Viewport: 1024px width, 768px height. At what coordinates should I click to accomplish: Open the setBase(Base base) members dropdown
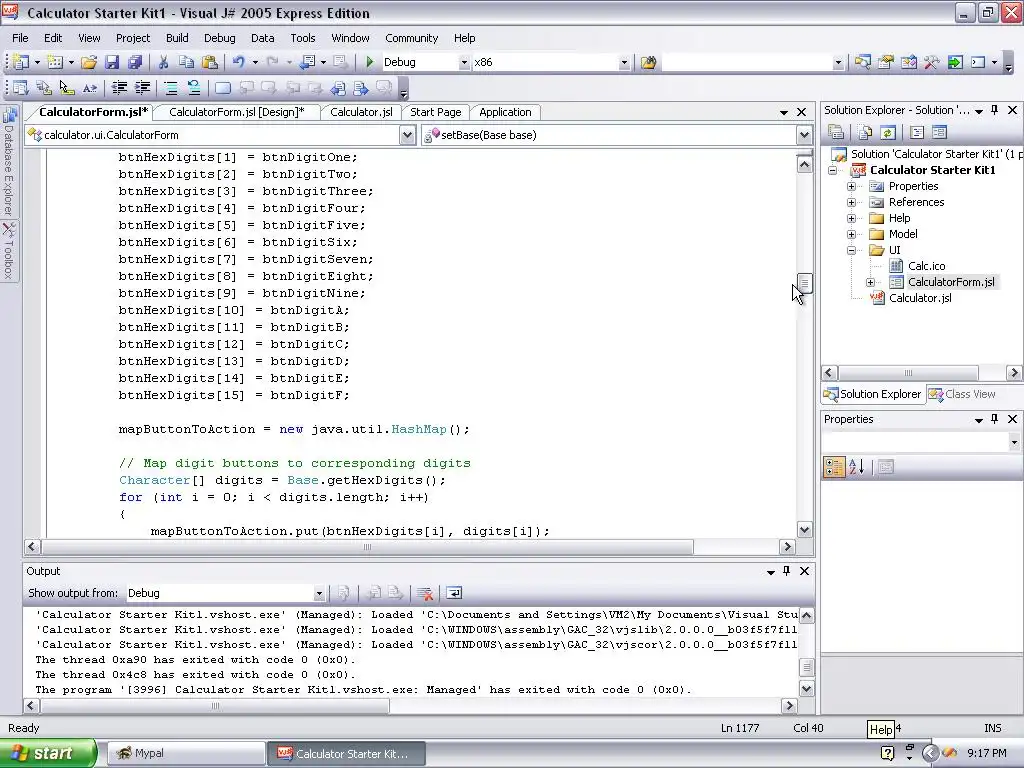[804, 135]
